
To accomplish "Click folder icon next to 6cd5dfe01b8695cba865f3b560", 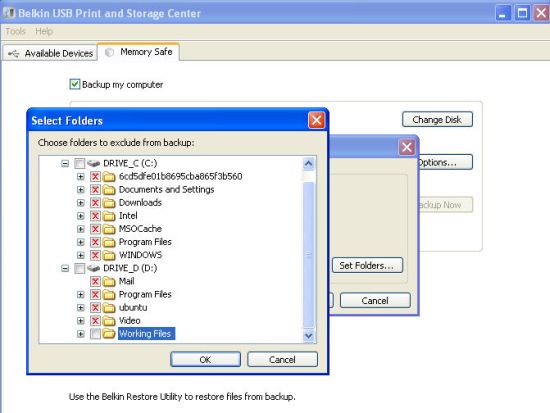I will 109,176.
